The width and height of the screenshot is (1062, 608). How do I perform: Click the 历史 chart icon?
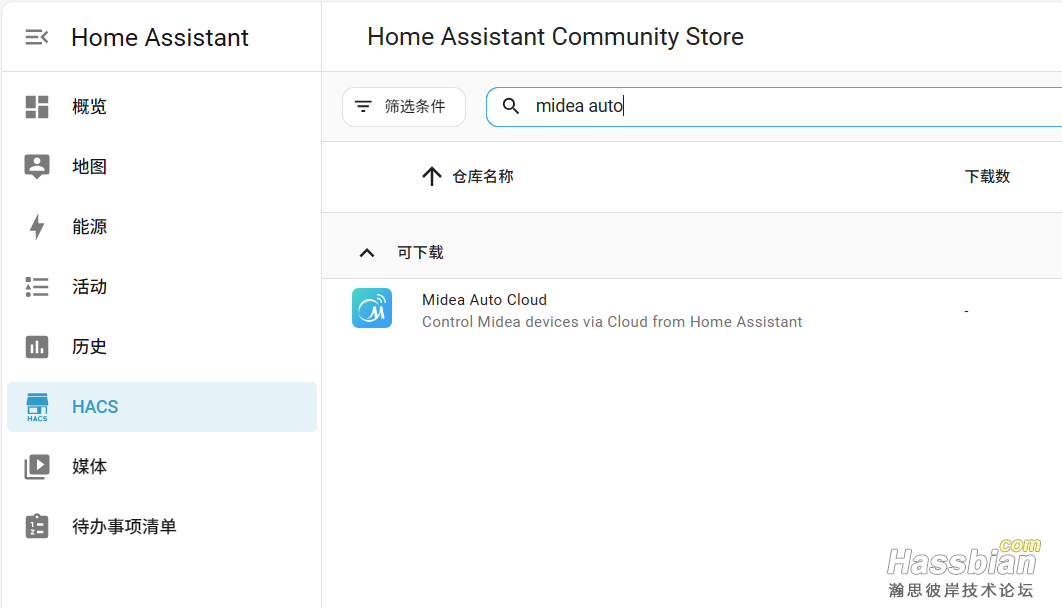pos(37,347)
